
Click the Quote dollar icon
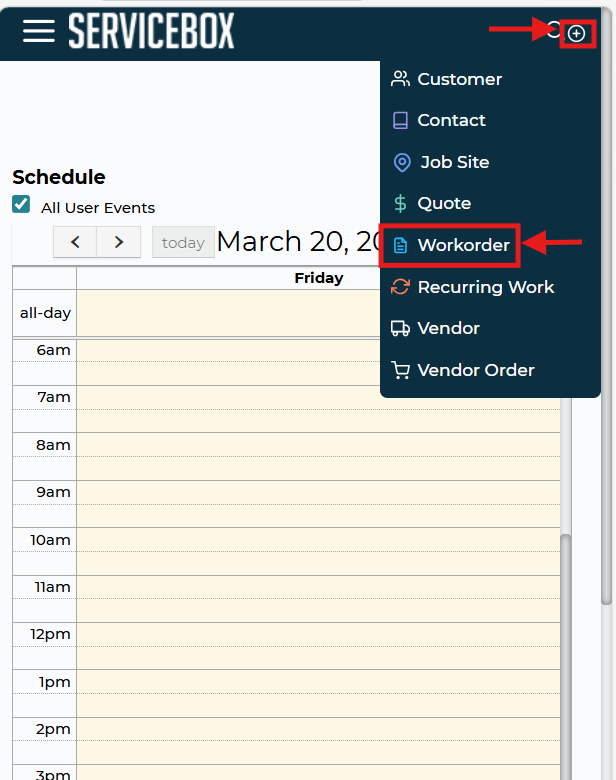(x=401, y=203)
